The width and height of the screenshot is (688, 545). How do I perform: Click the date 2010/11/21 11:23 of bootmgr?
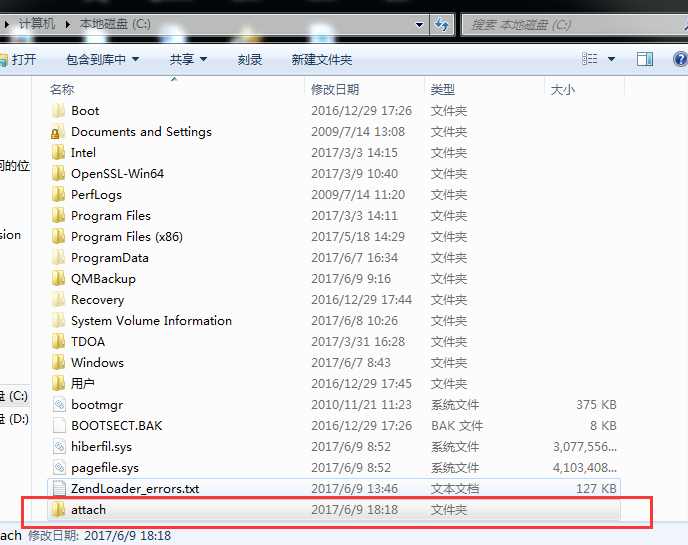(362, 405)
